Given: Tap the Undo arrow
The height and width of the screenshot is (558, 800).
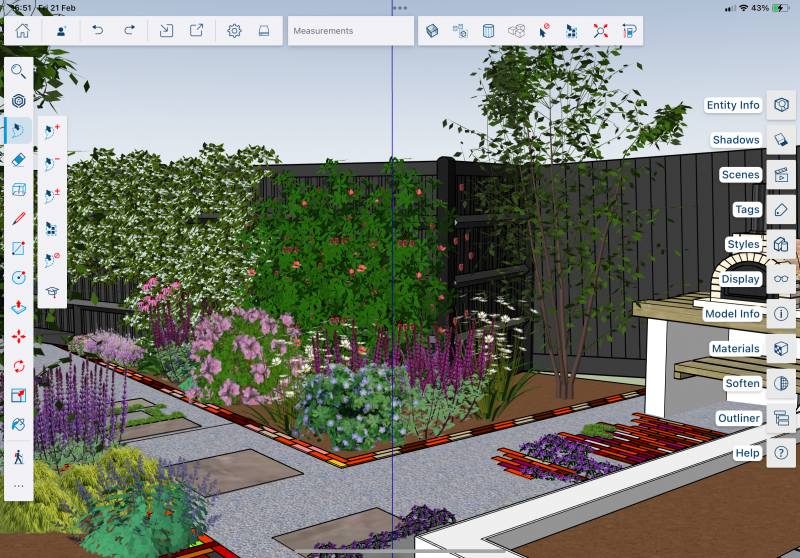Looking at the screenshot, I should [x=97, y=31].
